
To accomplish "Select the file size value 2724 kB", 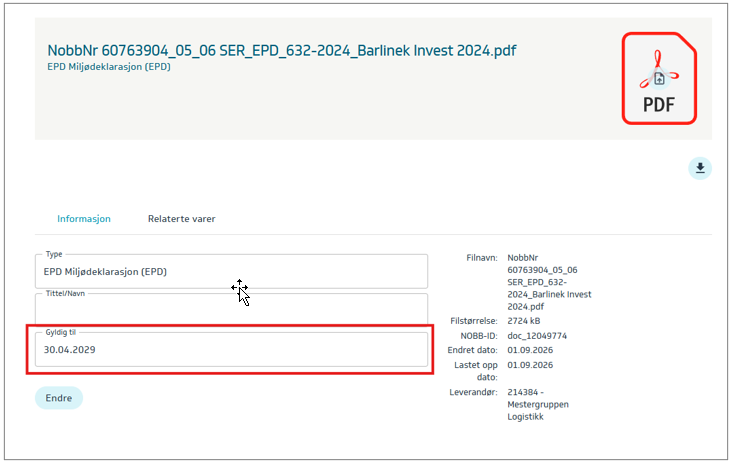I will point(524,321).
